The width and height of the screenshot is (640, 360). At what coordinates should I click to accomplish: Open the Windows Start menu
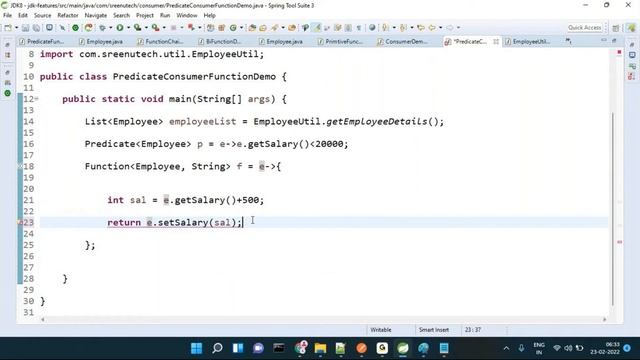[196, 348]
